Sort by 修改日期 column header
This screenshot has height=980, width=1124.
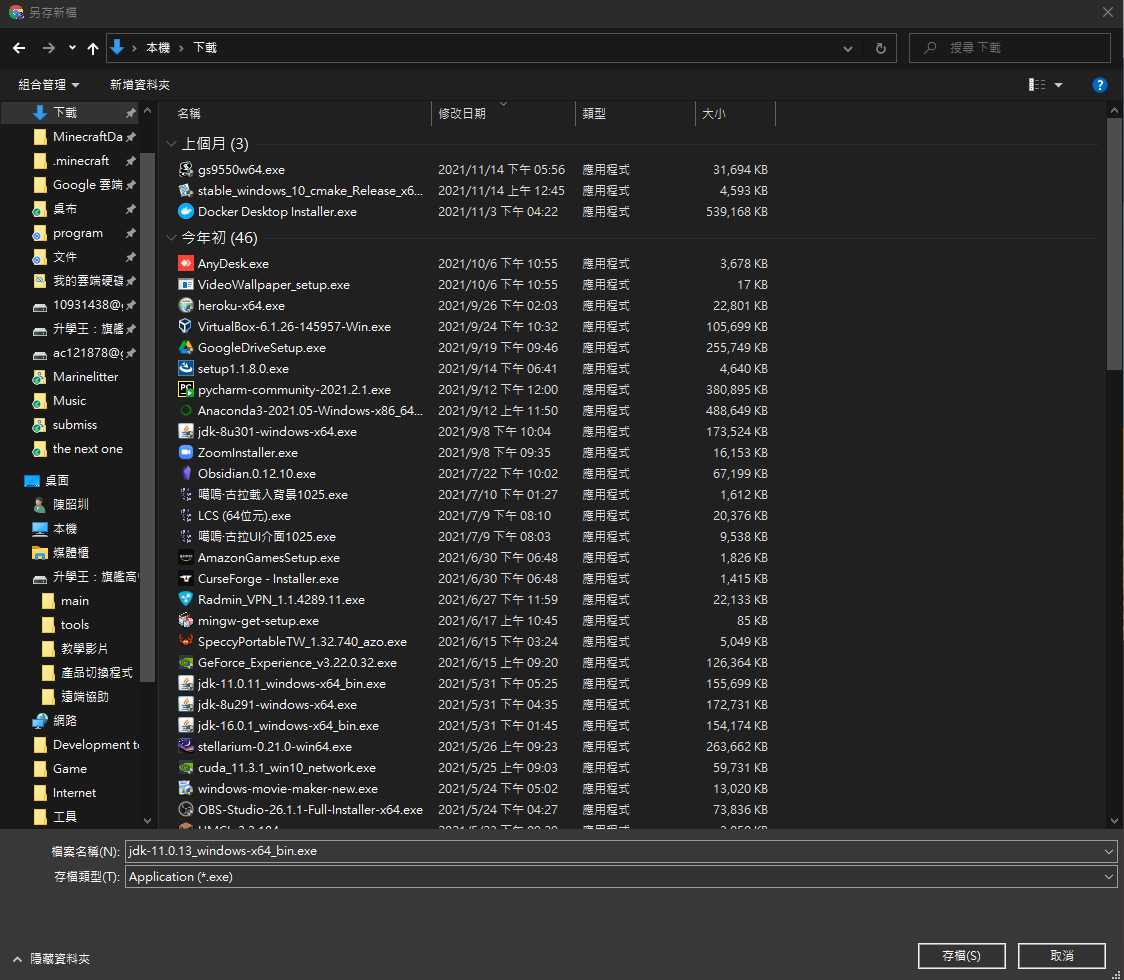point(462,113)
